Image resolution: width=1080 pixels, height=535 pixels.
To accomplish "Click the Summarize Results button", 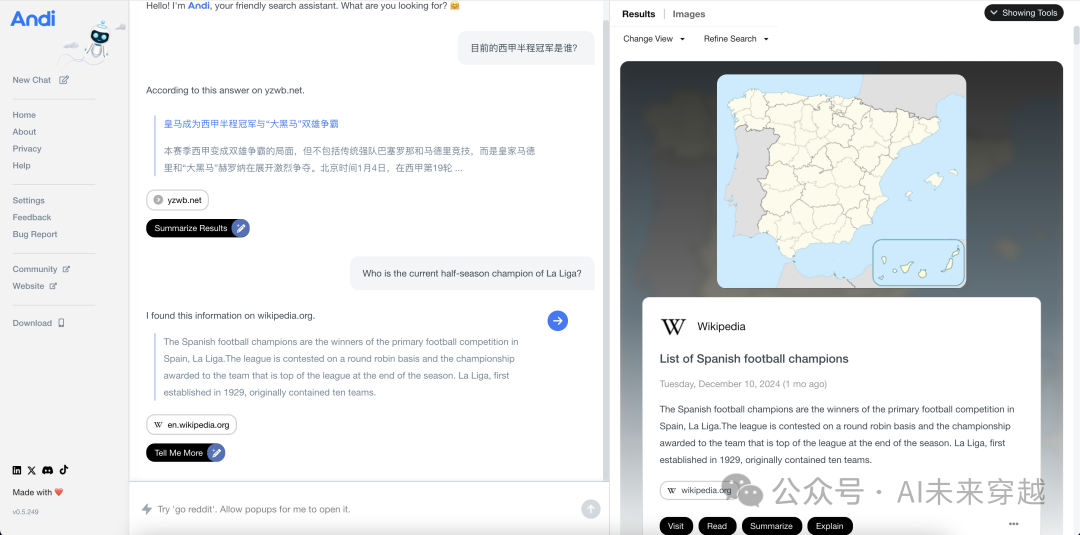I will click(198, 228).
